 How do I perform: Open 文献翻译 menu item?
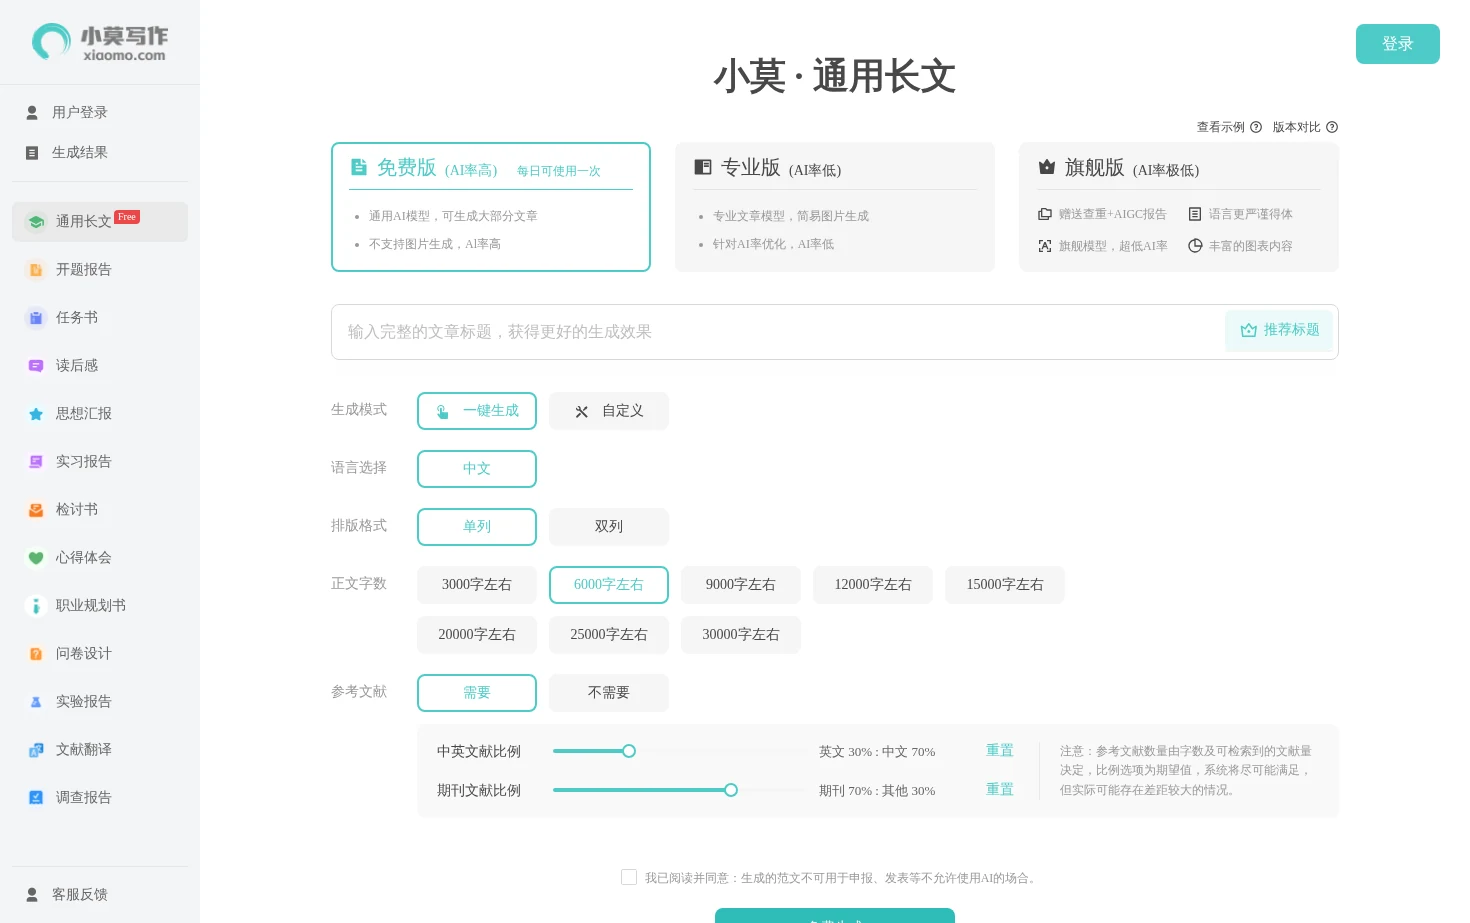pos(100,750)
